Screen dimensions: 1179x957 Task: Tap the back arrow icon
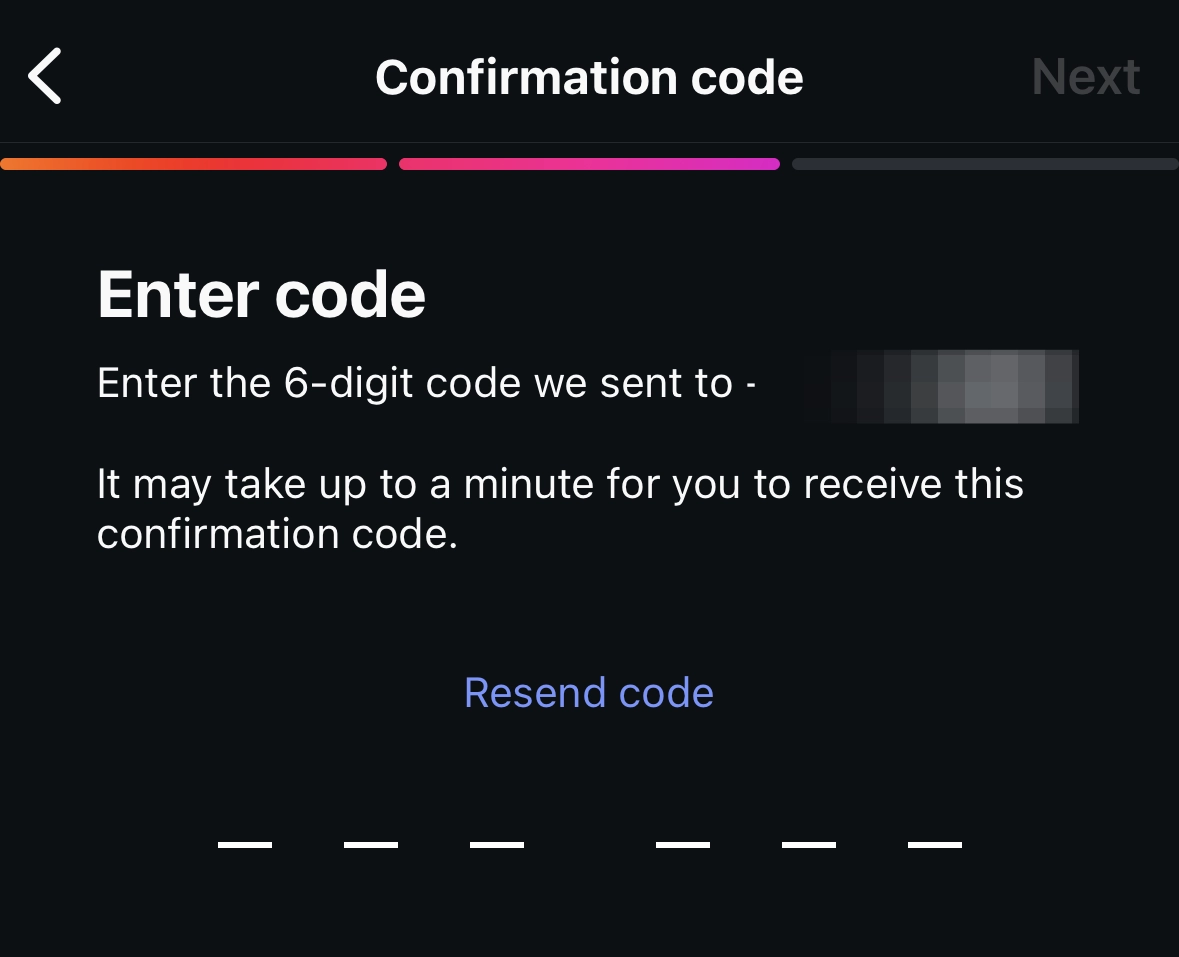click(x=45, y=77)
